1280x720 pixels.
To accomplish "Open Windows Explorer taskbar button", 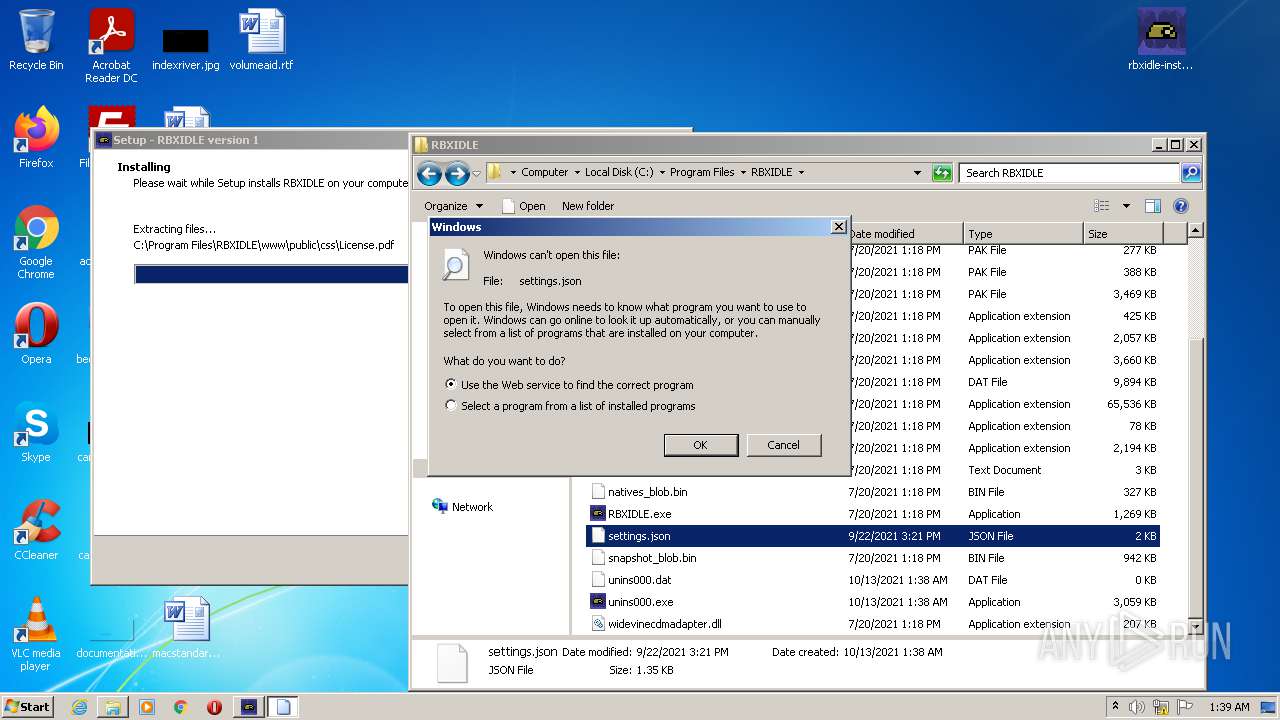I will (113, 707).
